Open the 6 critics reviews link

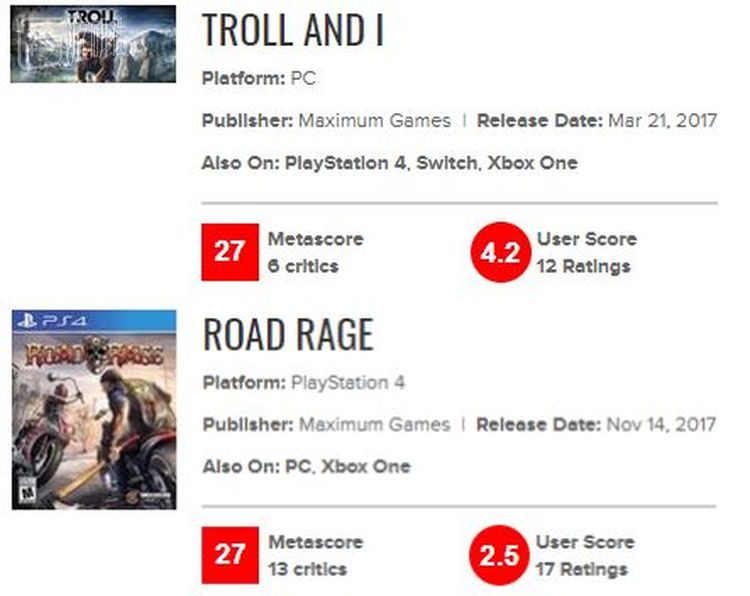point(303,267)
